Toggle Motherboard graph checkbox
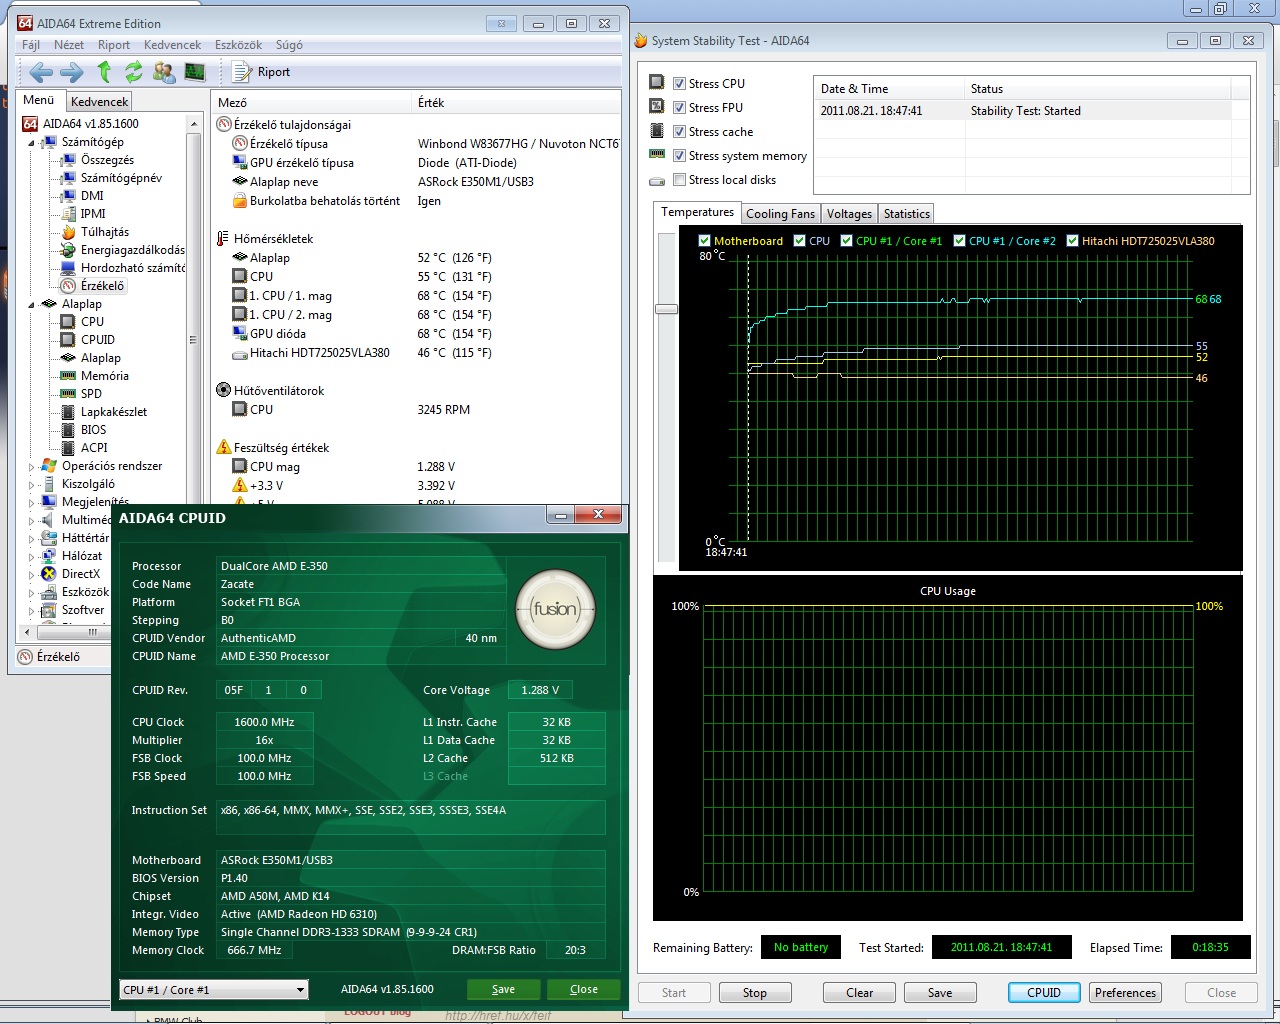Viewport: 1280px width, 1024px height. pyautogui.click(x=704, y=241)
